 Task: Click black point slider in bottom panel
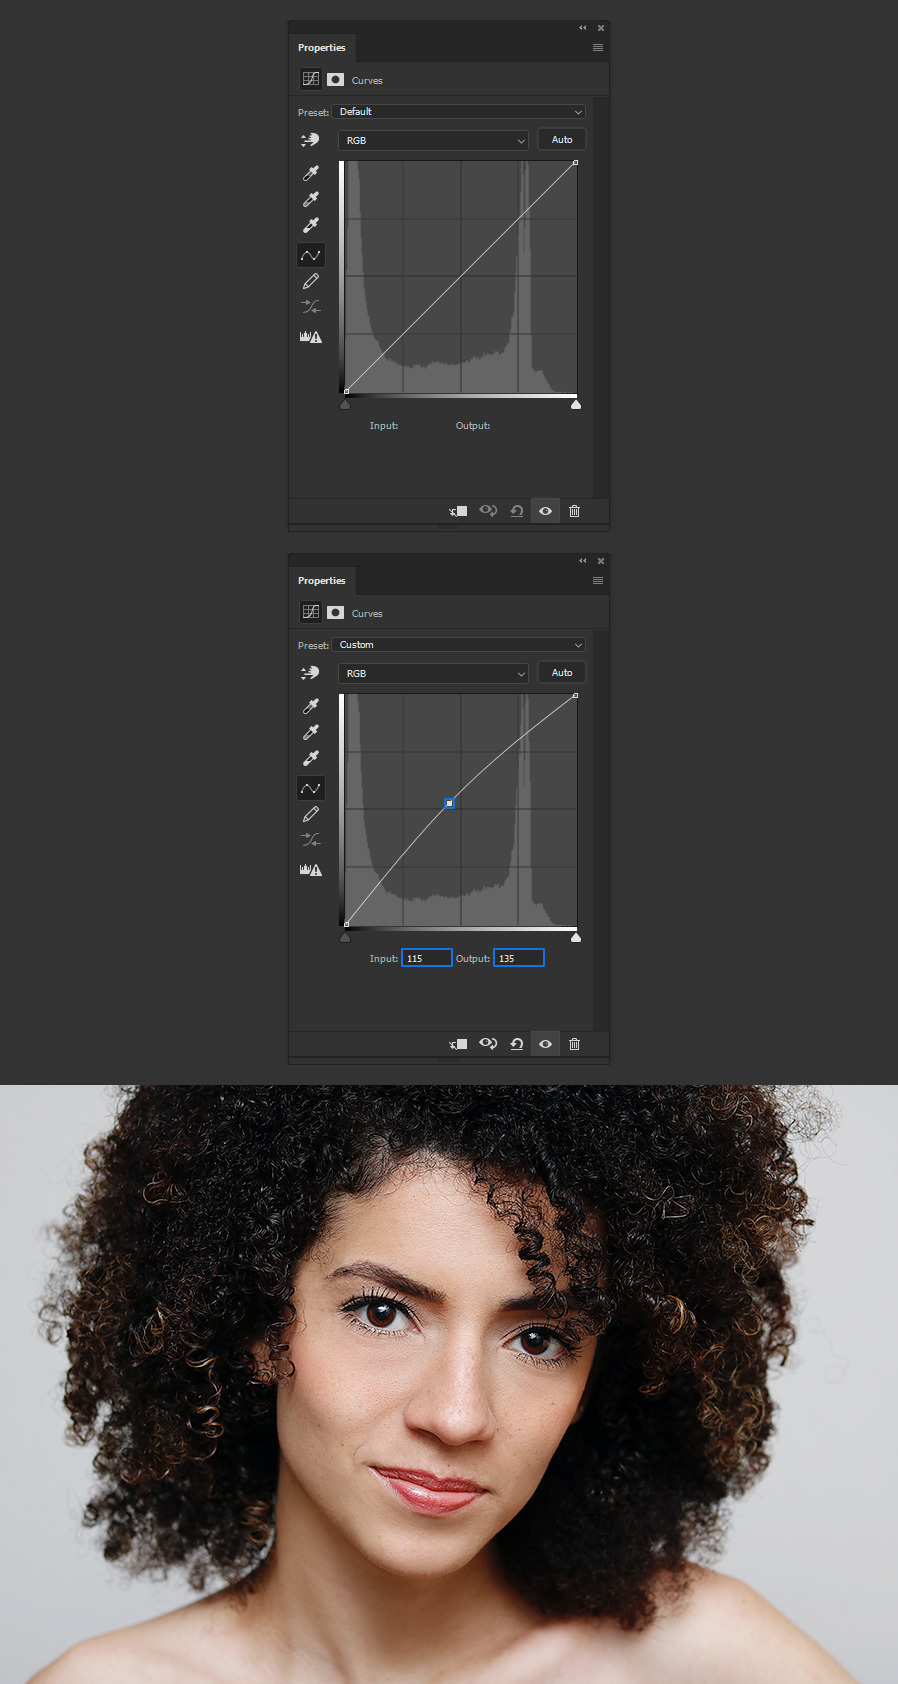(345, 937)
